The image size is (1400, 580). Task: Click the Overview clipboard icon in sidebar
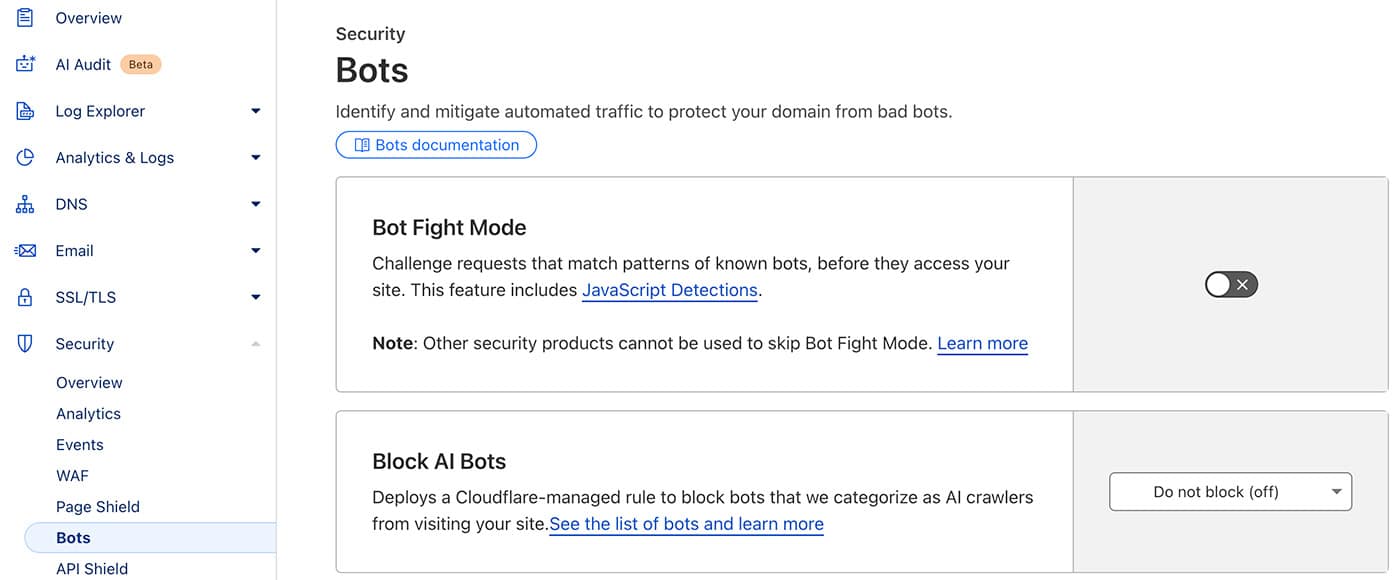tap(25, 17)
